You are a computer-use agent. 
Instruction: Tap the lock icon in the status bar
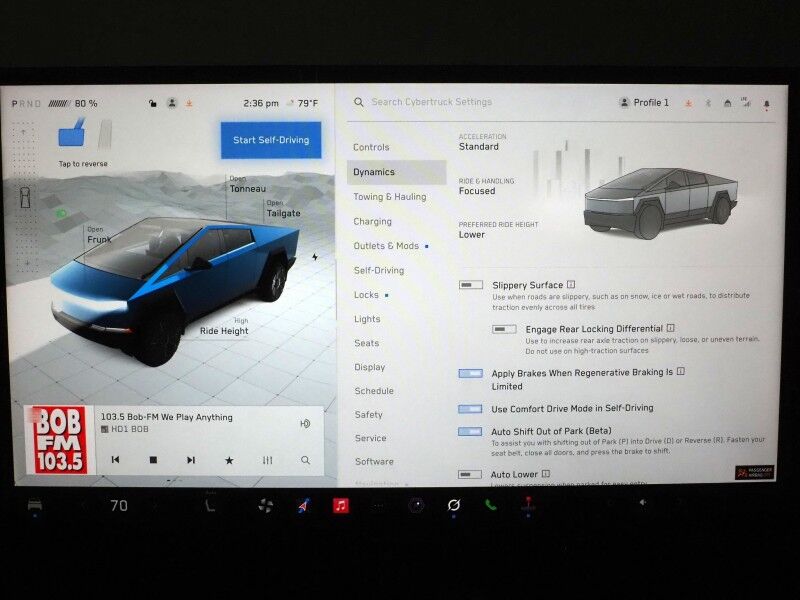152,104
